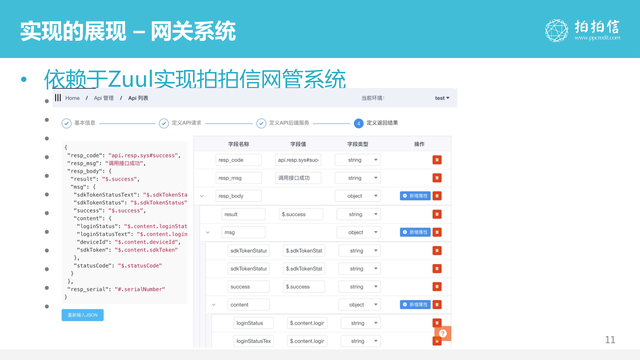The image size is (640, 360).
Task: Open field type dropdown for resp_msg
Action: [358, 178]
